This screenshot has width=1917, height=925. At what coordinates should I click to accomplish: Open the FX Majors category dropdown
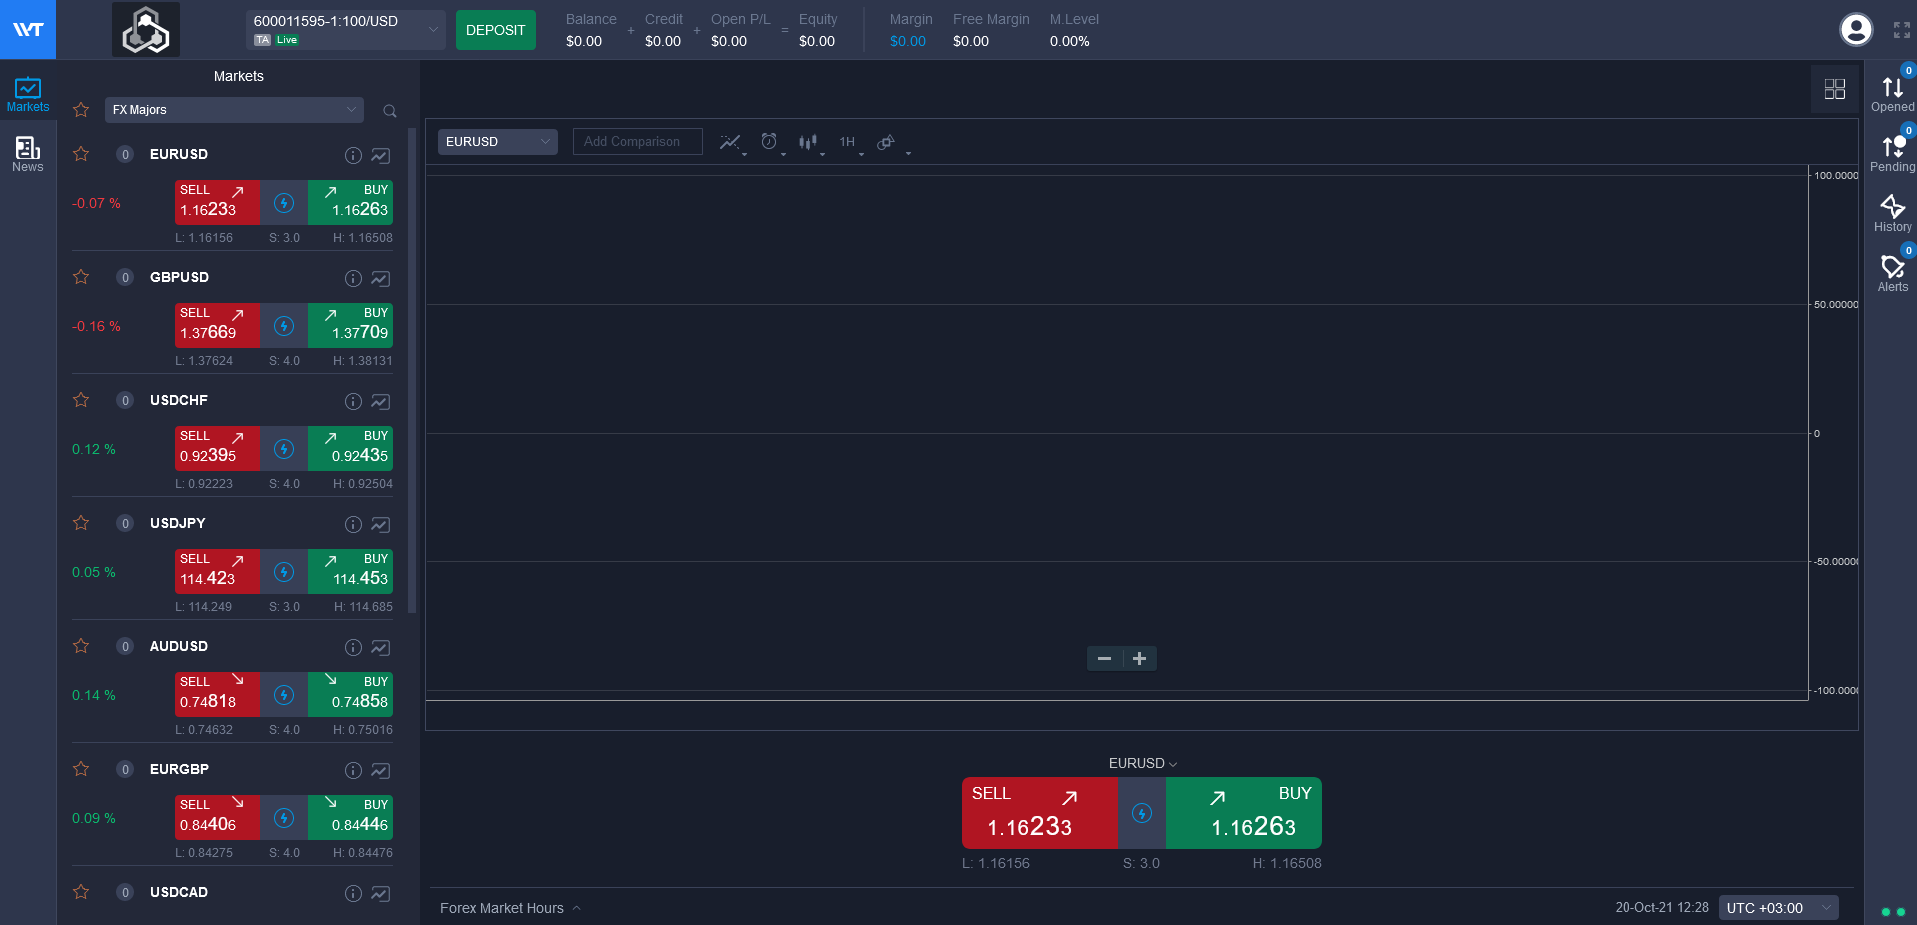click(x=234, y=110)
